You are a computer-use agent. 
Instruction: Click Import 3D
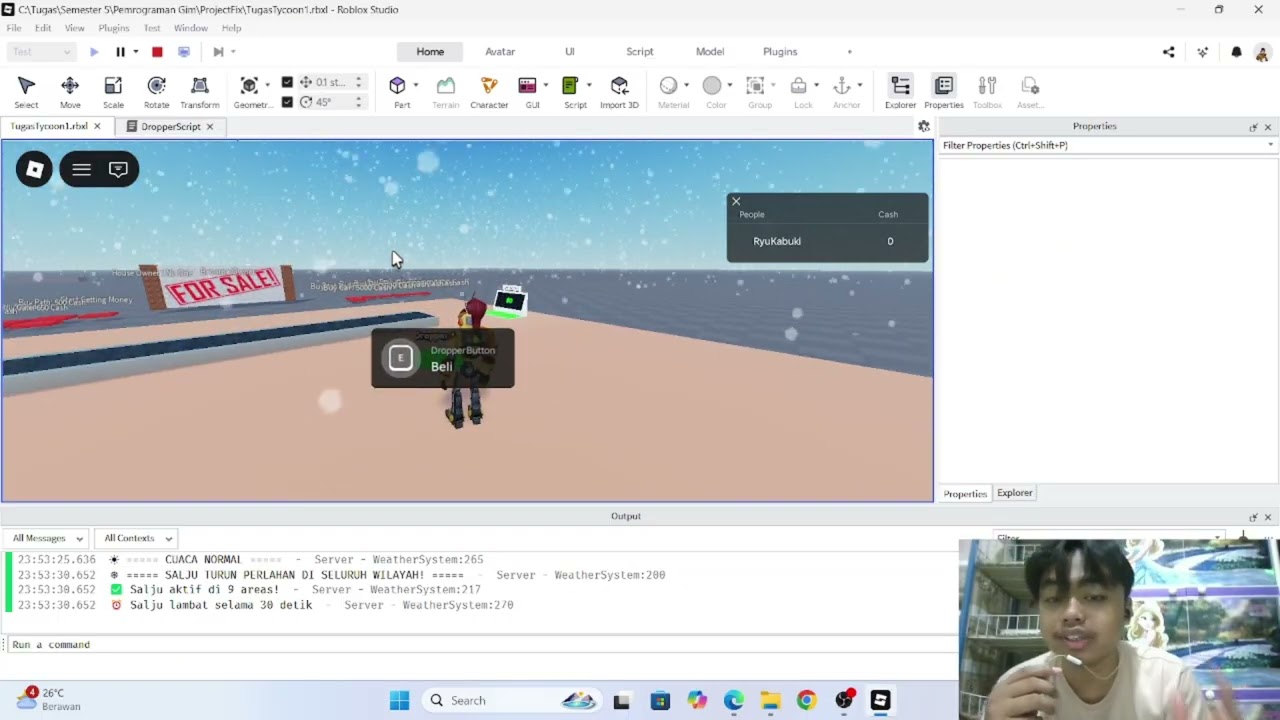619,92
